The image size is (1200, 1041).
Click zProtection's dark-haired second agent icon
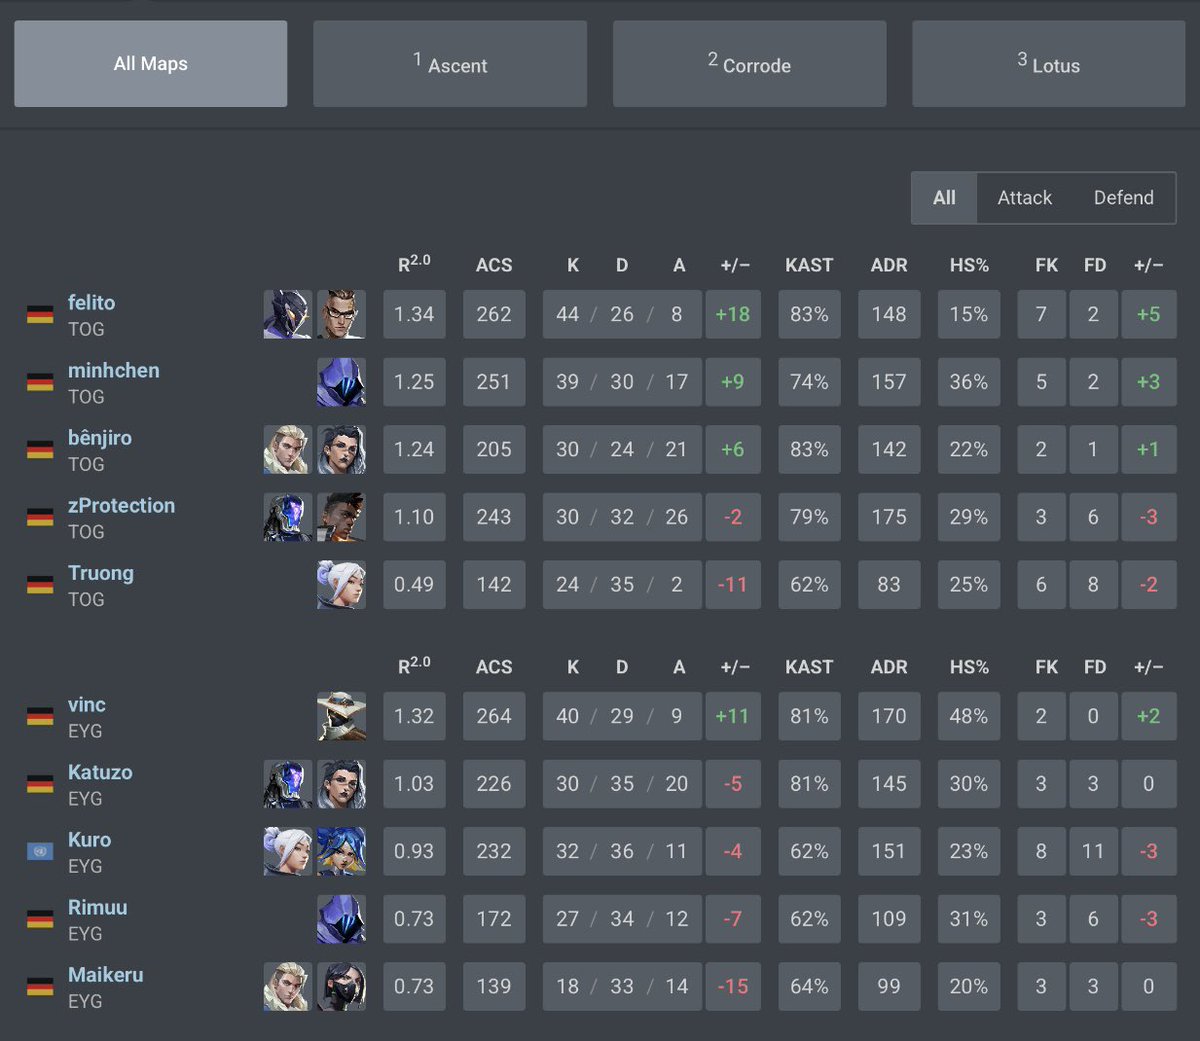pyautogui.click(x=341, y=517)
